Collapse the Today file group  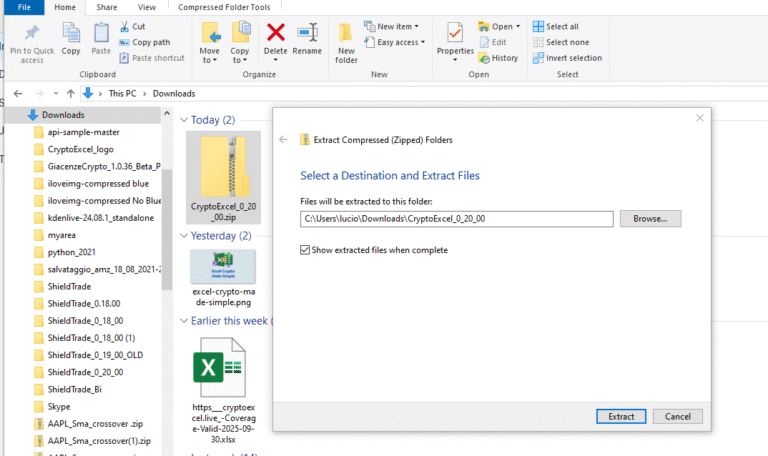(x=183, y=120)
